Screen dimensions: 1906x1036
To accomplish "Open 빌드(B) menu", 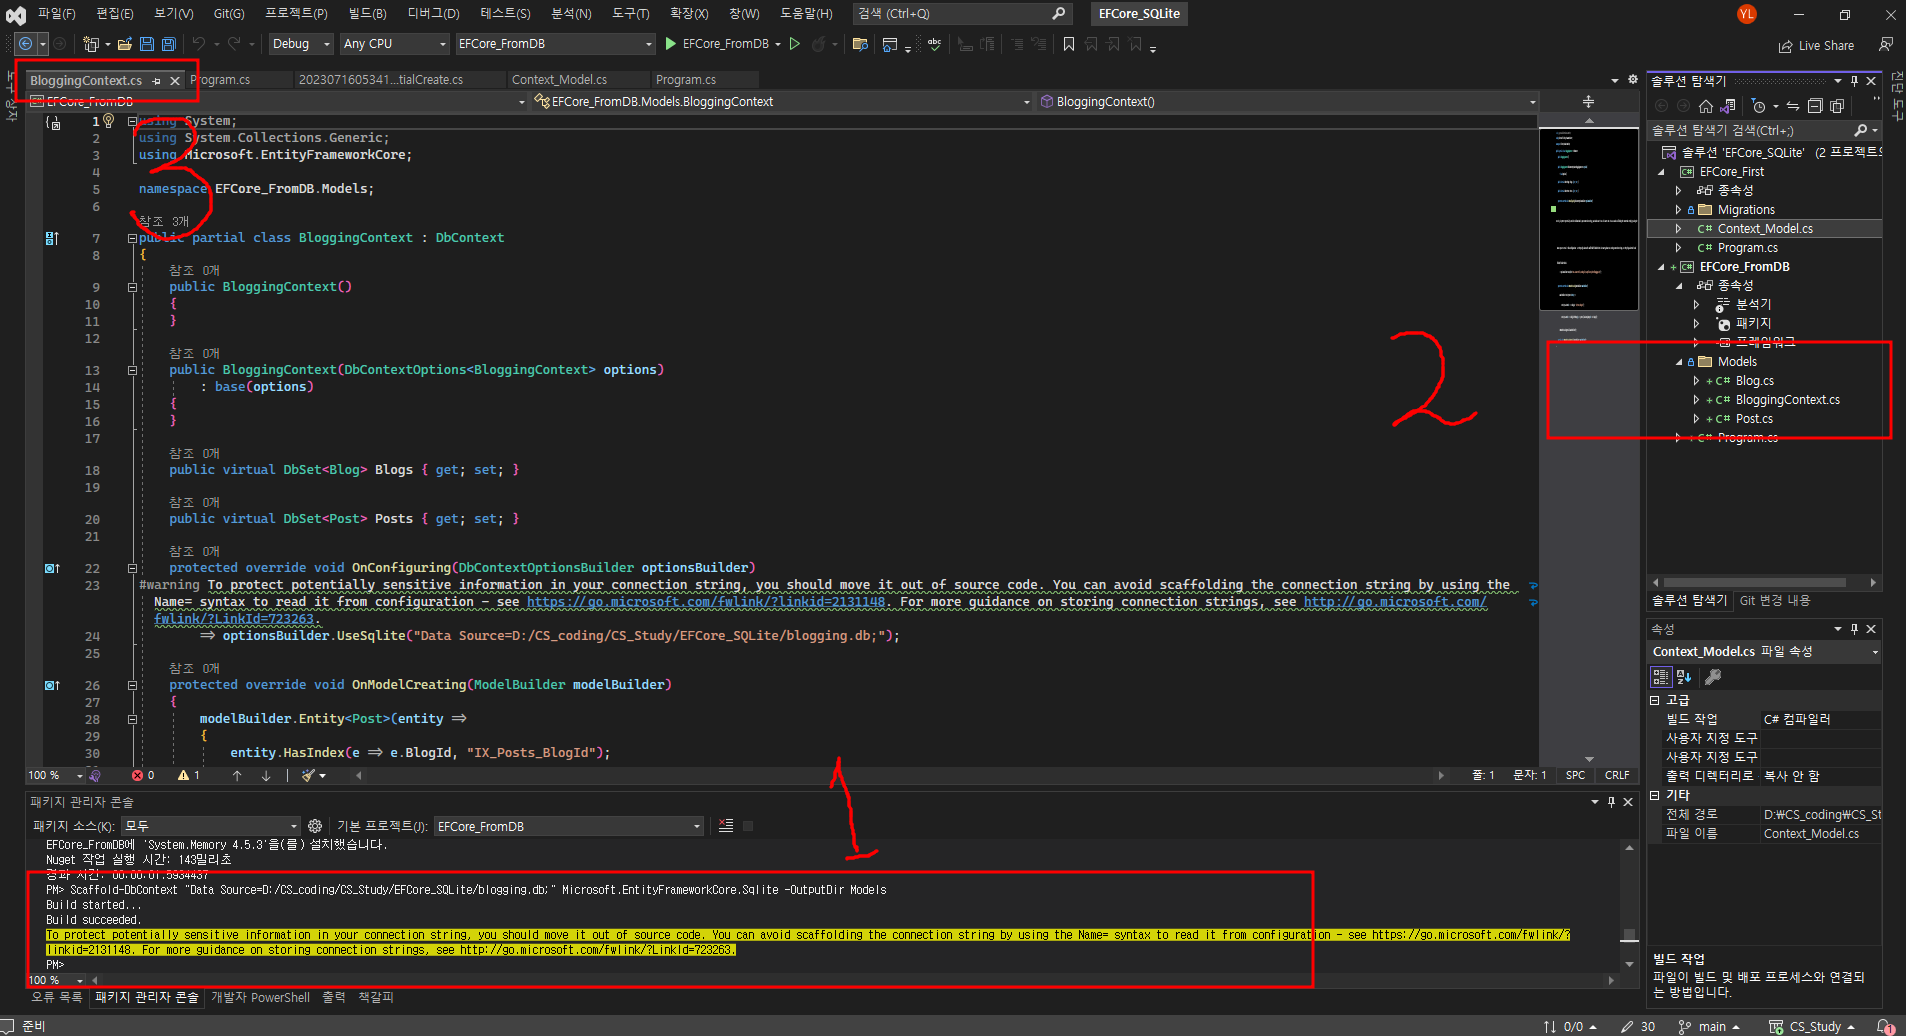I will pos(367,13).
